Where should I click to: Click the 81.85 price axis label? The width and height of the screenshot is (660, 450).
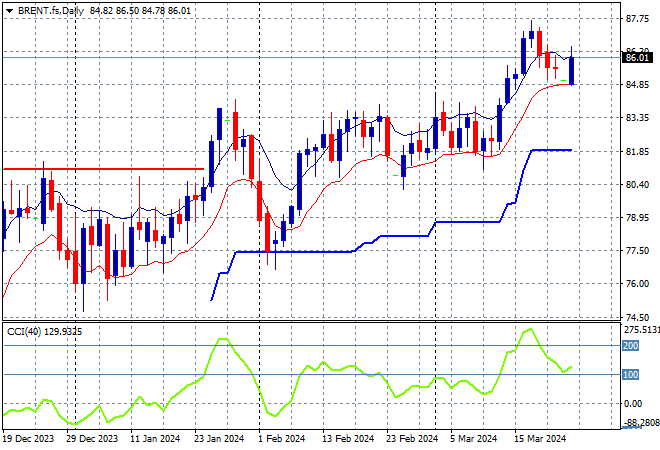click(637, 152)
